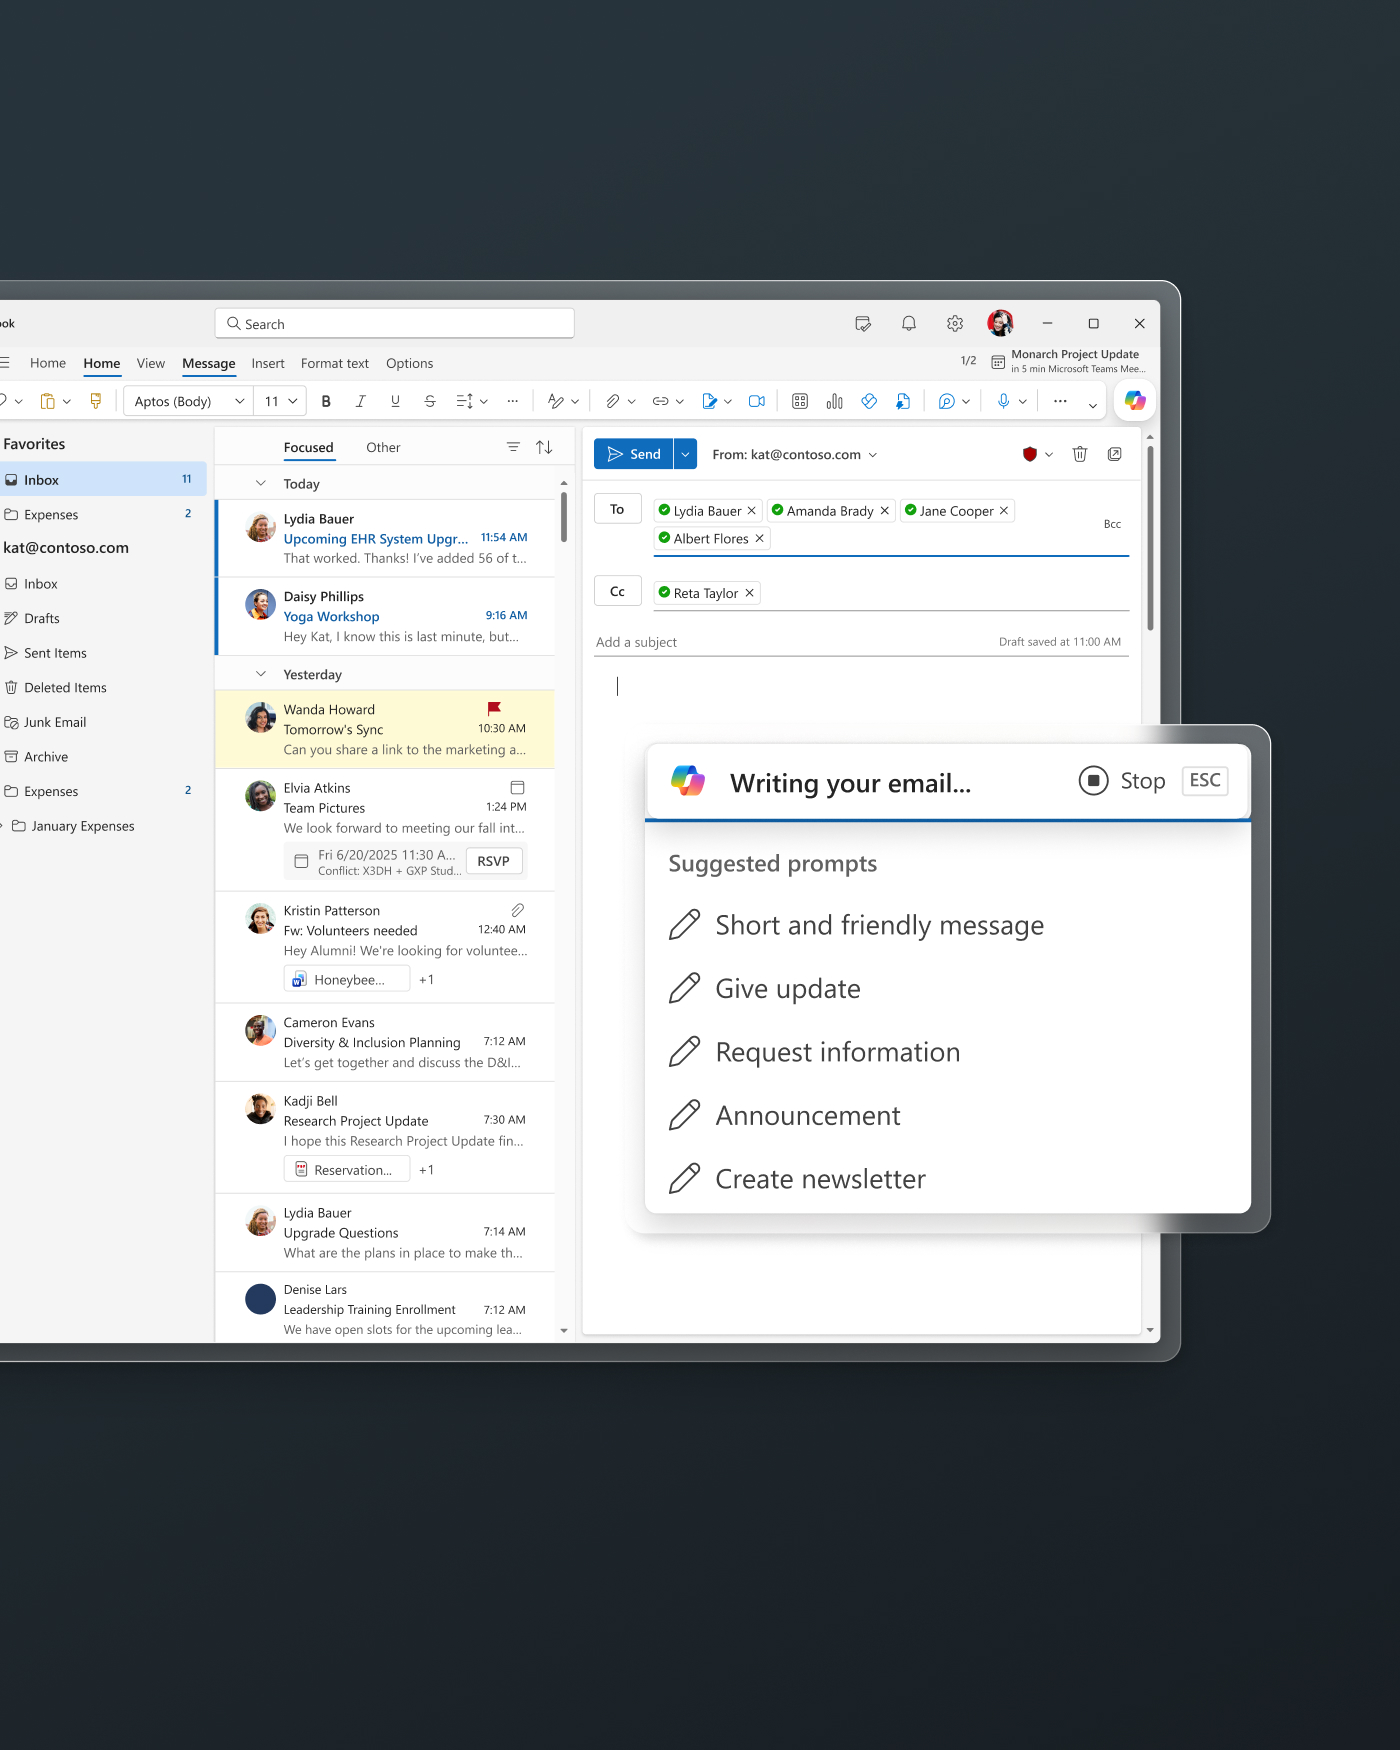Click the Format Painter icon

tap(96, 401)
